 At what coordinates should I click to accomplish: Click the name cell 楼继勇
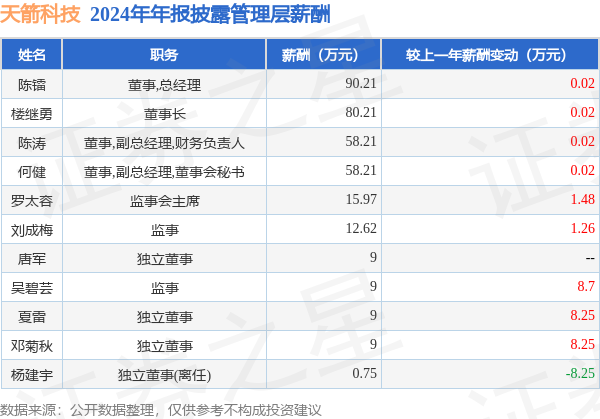point(32,114)
